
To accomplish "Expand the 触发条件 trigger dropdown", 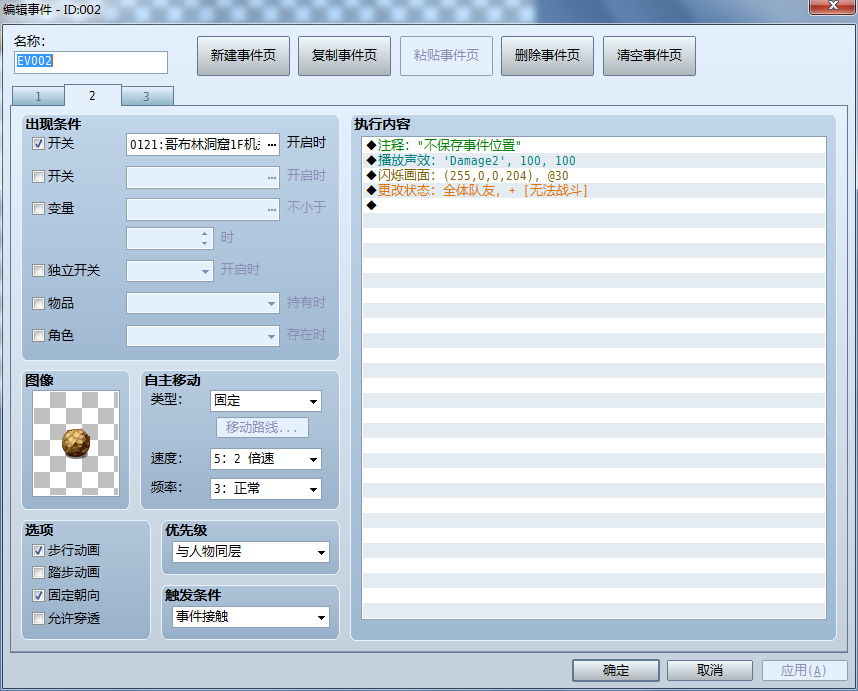I will (251, 617).
